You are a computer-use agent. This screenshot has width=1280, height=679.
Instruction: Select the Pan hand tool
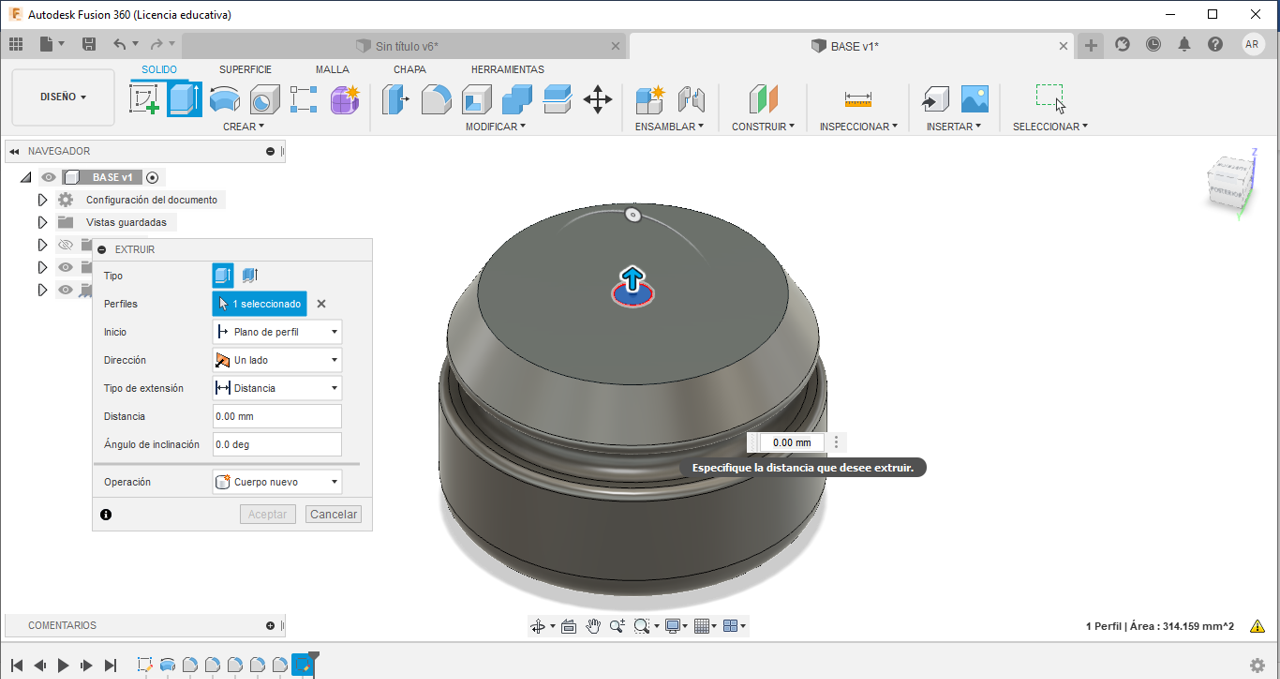click(593, 626)
